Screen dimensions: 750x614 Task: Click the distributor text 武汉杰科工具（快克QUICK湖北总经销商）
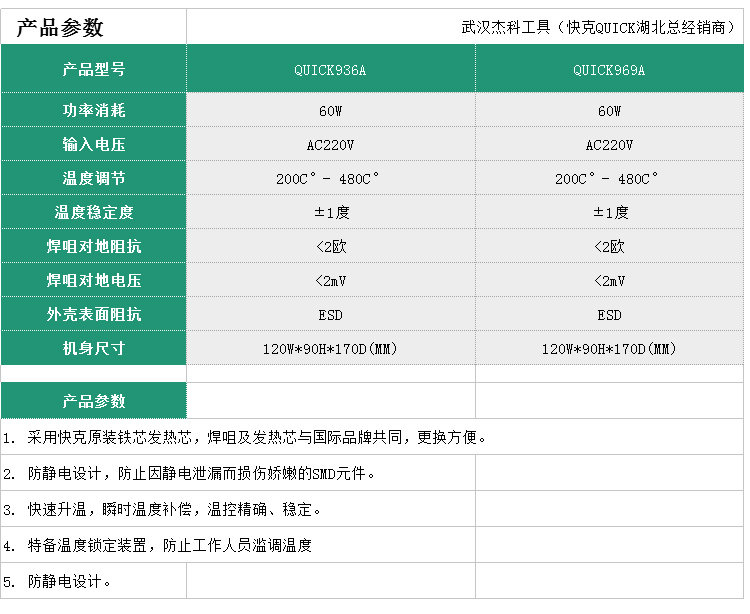click(x=598, y=27)
